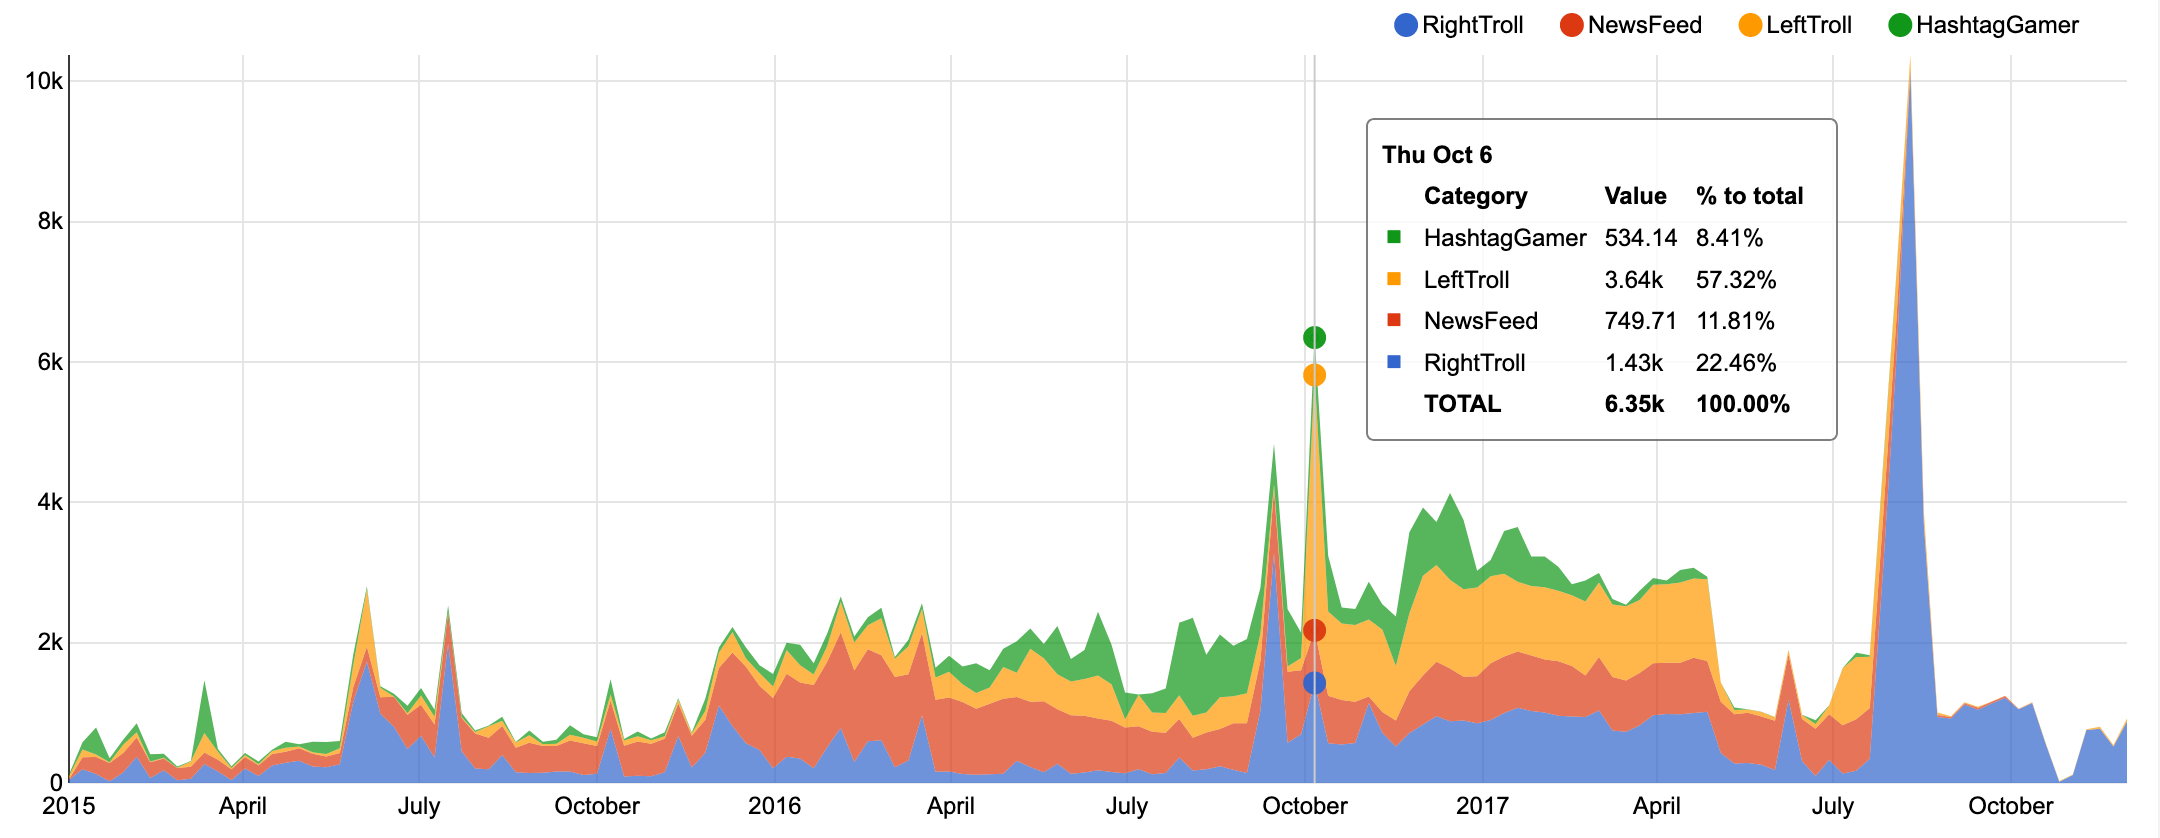Click LeftTroll value 3.64k in tooltip
Viewport: 2160px width, 838px height.
coord(1634,280)
